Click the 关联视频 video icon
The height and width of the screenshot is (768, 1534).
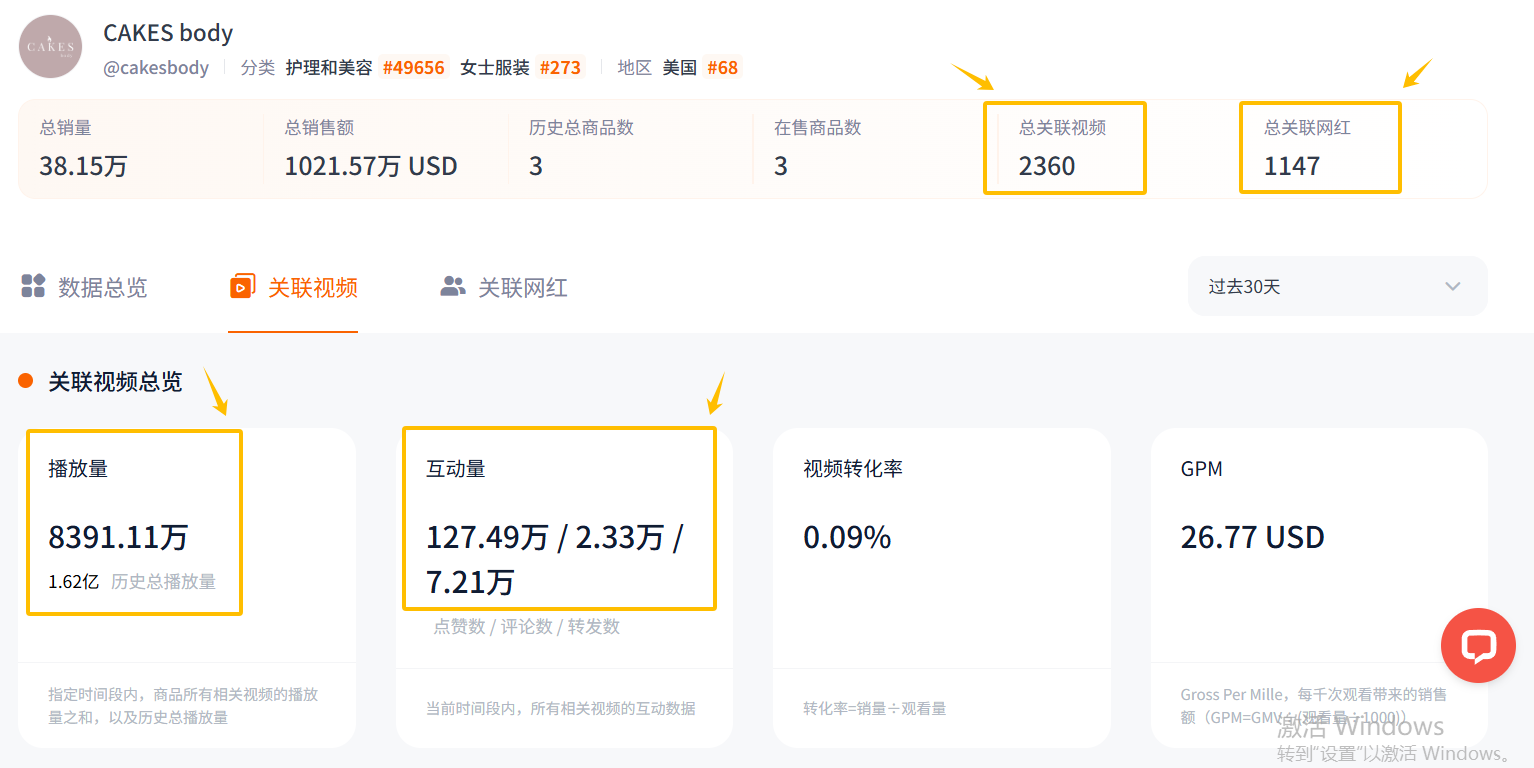click(x=242, y=286)
